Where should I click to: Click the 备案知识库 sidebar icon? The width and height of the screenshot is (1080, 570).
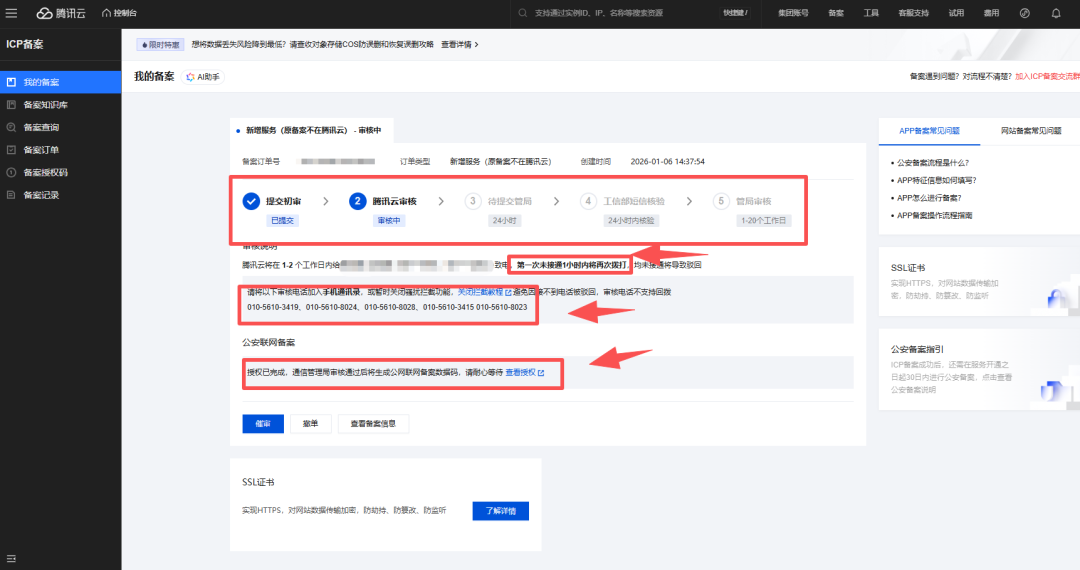click(11, 105)
